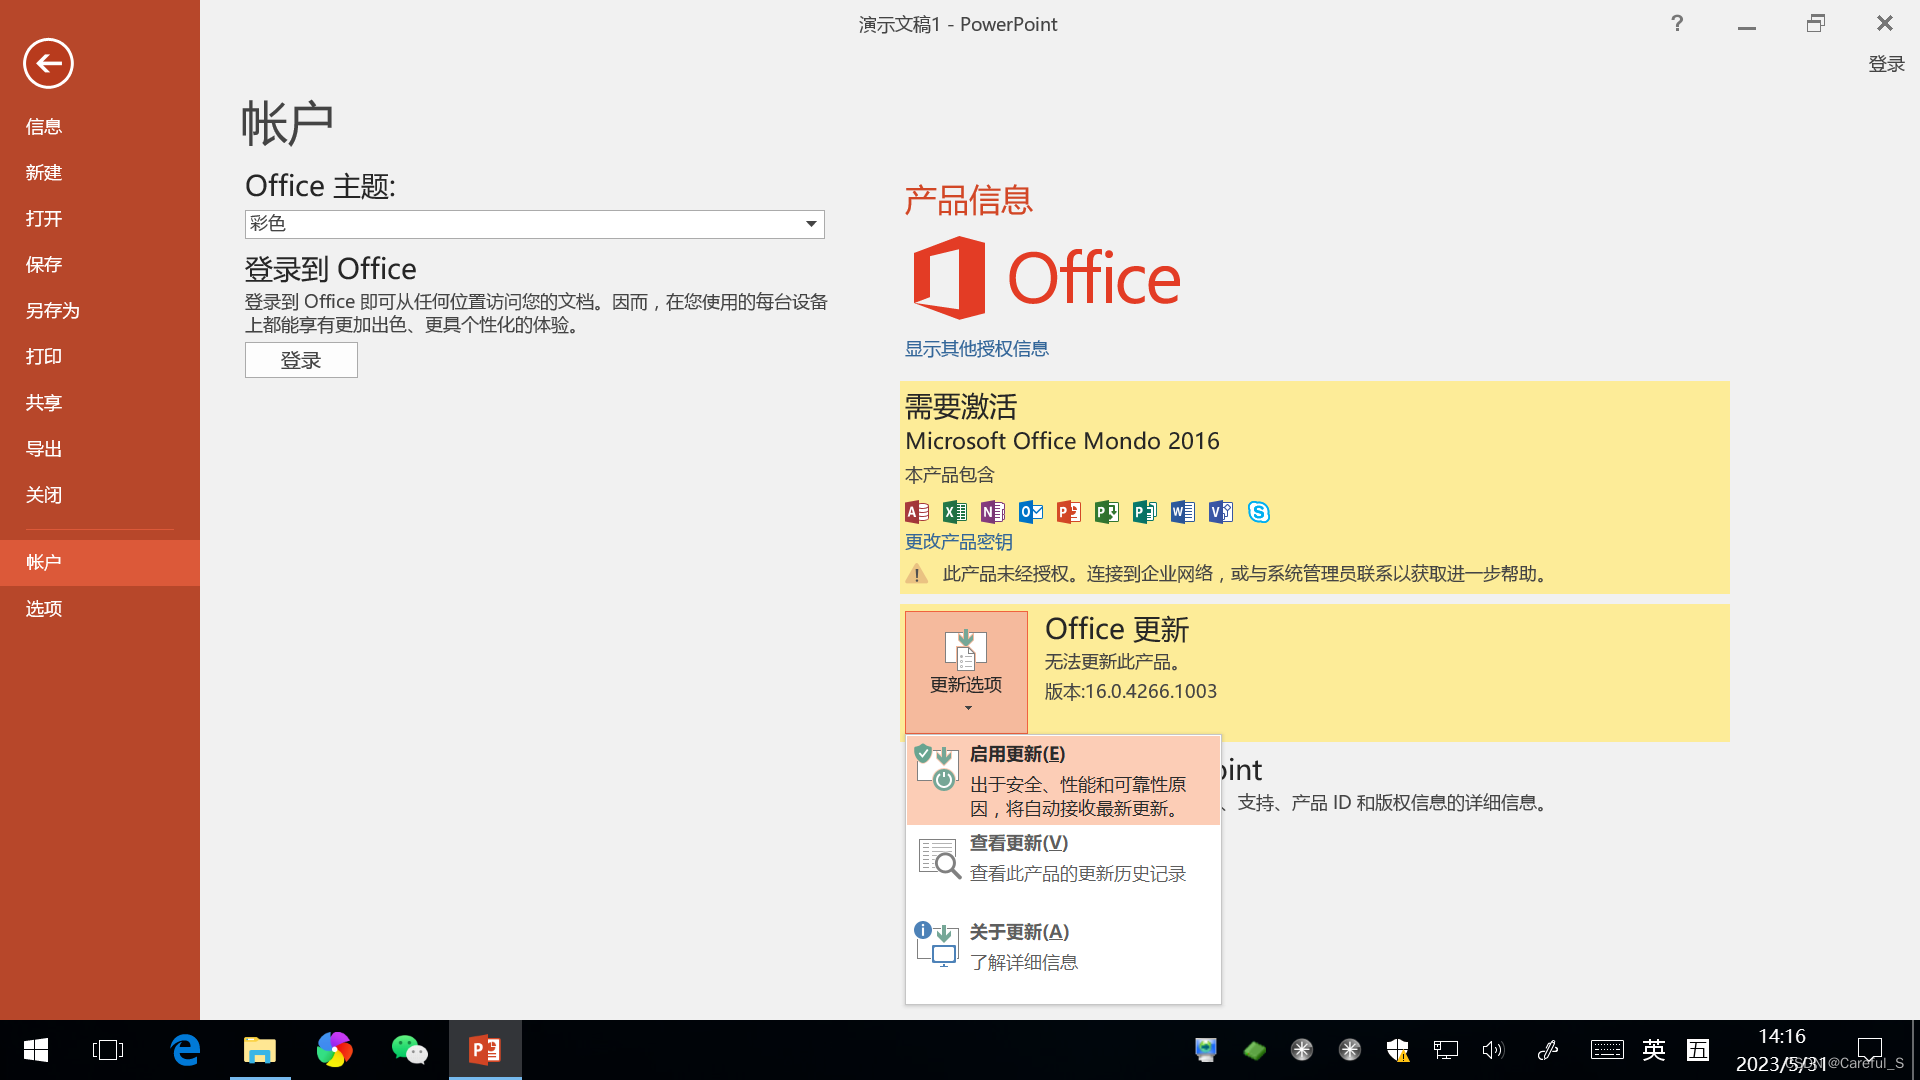Image resolution: width=1920 pixels, height=1080 pixels.
Task: Open the 选项 sidebar item
Action: [x=44, y=609]
